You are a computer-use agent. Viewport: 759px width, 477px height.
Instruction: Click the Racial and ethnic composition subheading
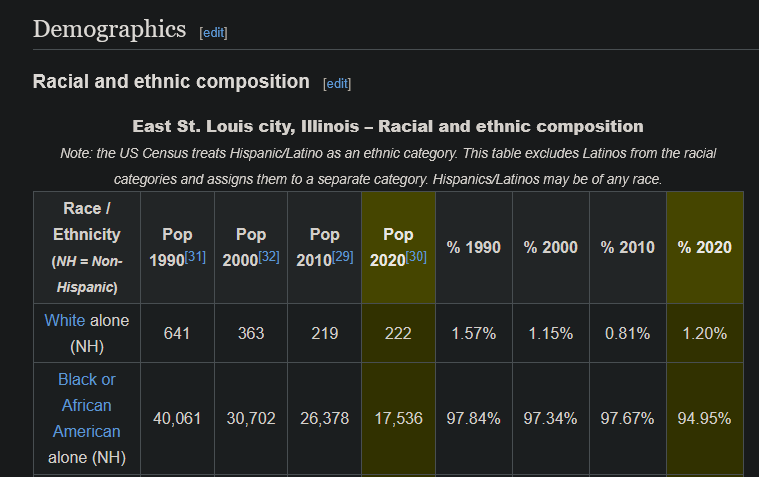click(x=171, y=82)
